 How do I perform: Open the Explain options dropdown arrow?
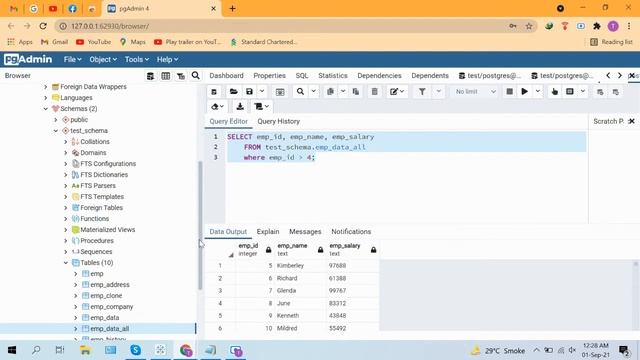click(583, 92)
